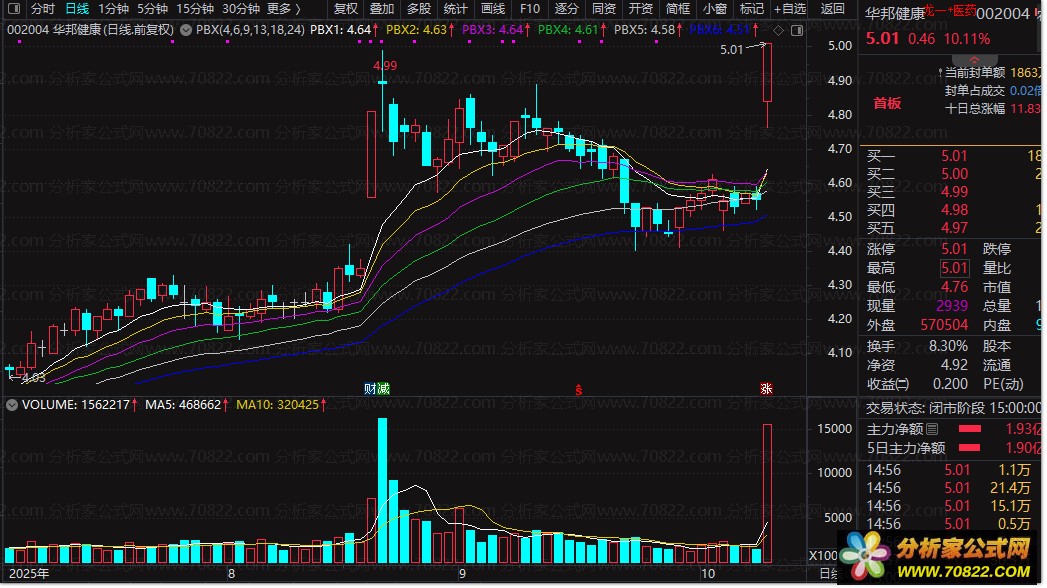Expand the 更多 time period options

(x=284, y=9)
